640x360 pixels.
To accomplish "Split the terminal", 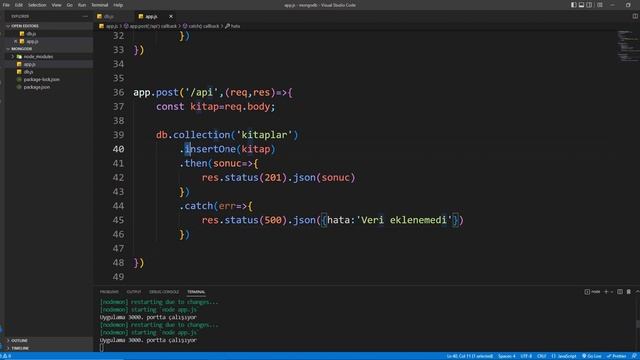I will (x=620, y=292).
